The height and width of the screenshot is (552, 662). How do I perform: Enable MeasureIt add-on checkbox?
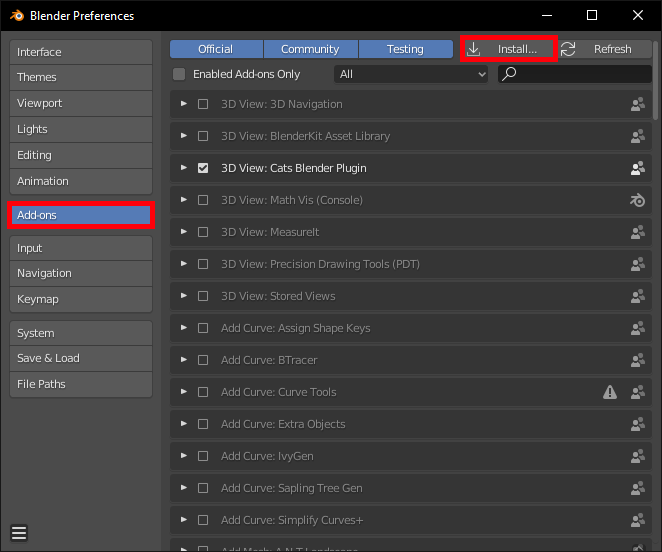[203, 232]
